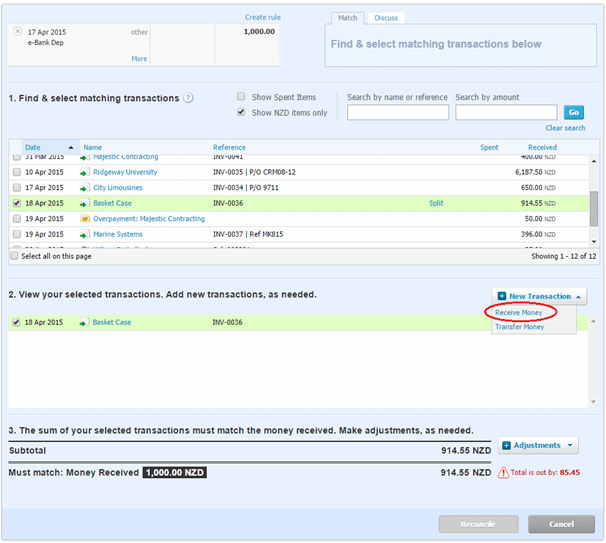Click the Reconcile button
This screenshot has height=543, width=606.
[478, 524]
